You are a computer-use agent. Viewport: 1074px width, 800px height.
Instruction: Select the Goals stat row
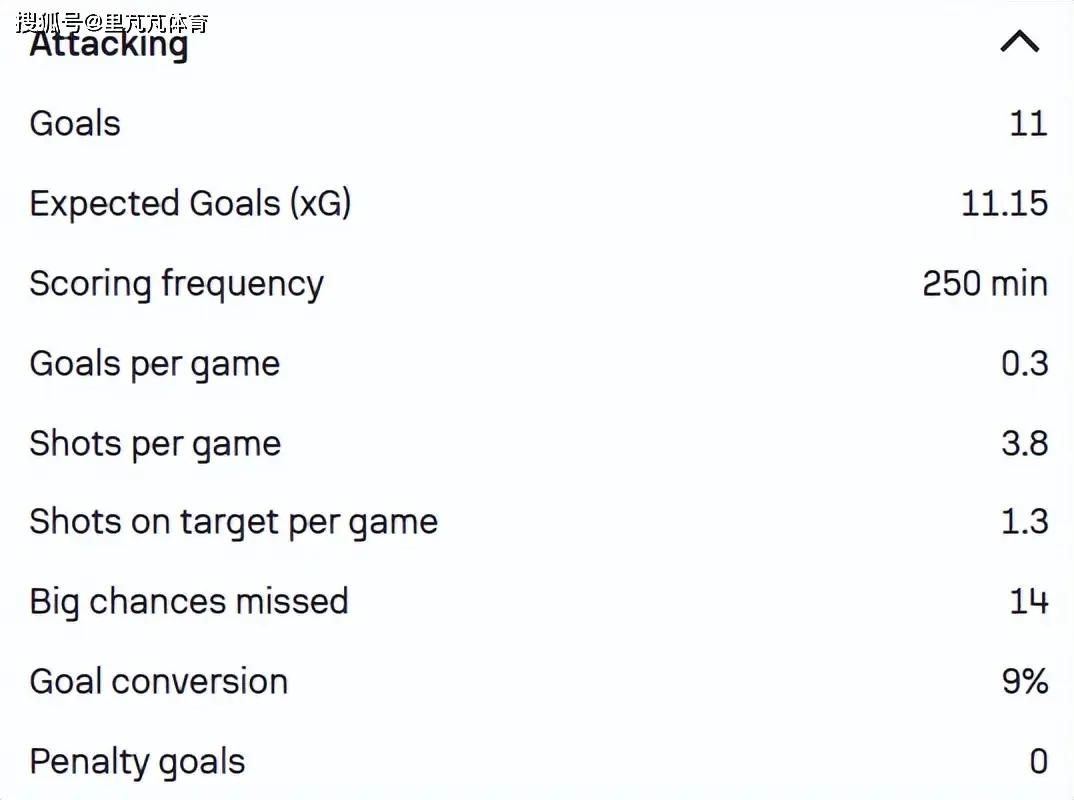point(537,124)
